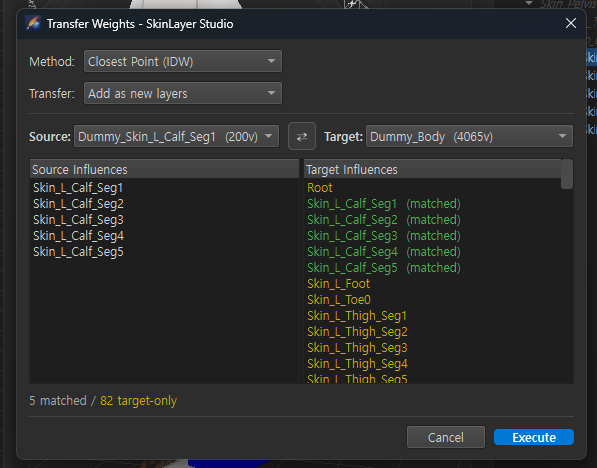Image resolution: width=597 pixels, height=468 pixels.
Task: Open the Transfer dropdown Add as new layers
Action: (183, 93)
